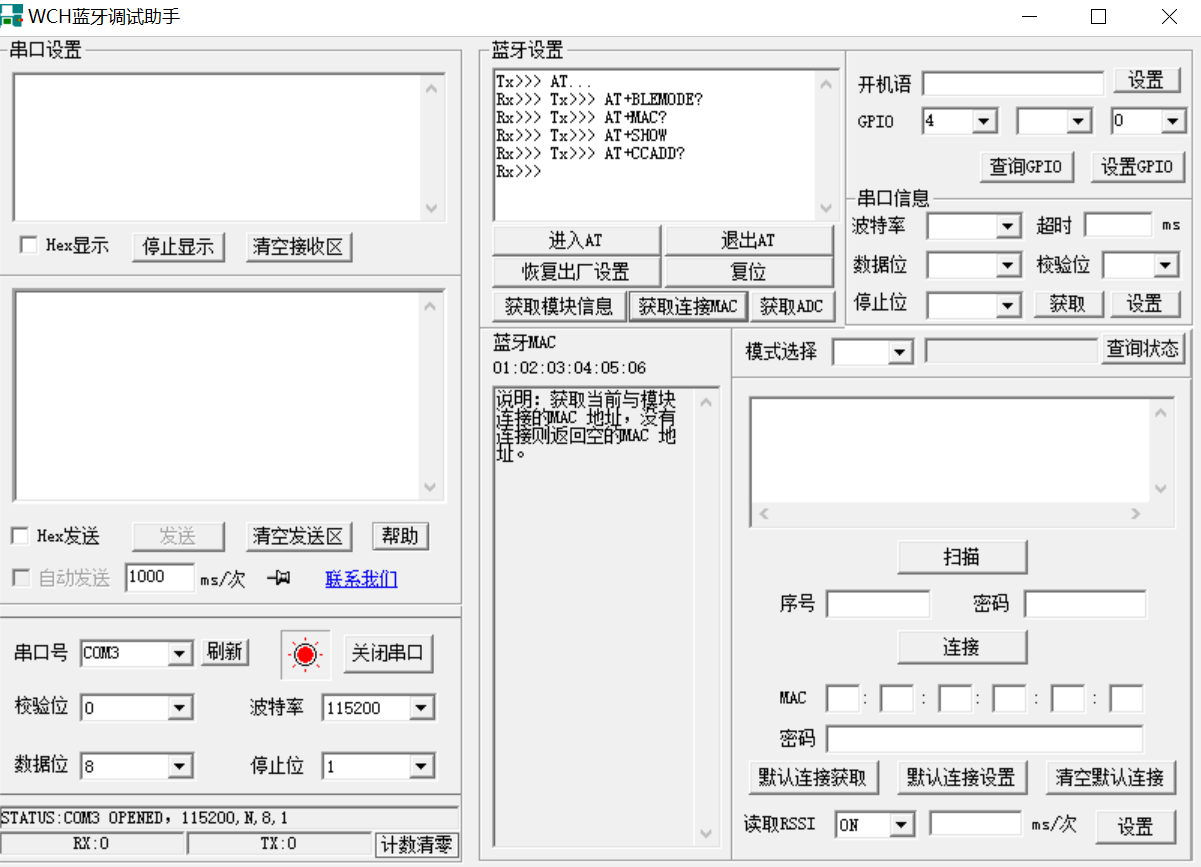Click the 进入AT button
The image size is (1201, 867).
click(575, 240)
